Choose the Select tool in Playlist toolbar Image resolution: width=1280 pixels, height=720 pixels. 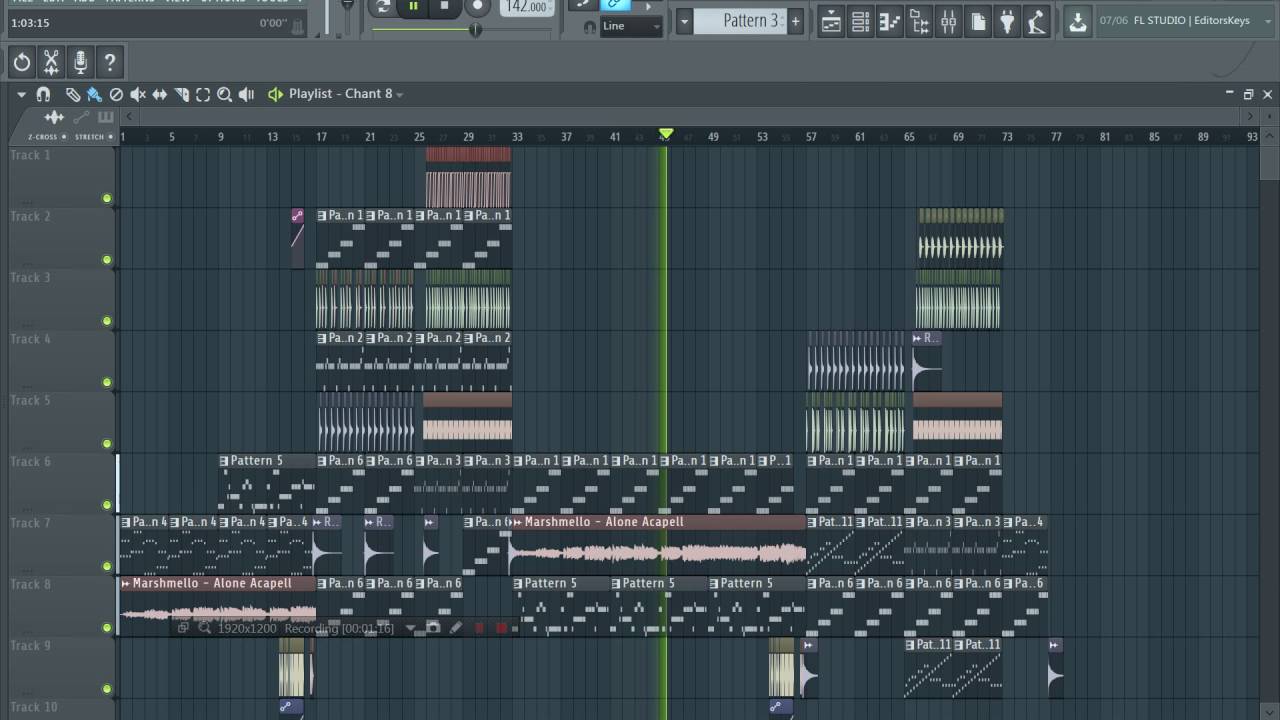[x=203, y=94]
